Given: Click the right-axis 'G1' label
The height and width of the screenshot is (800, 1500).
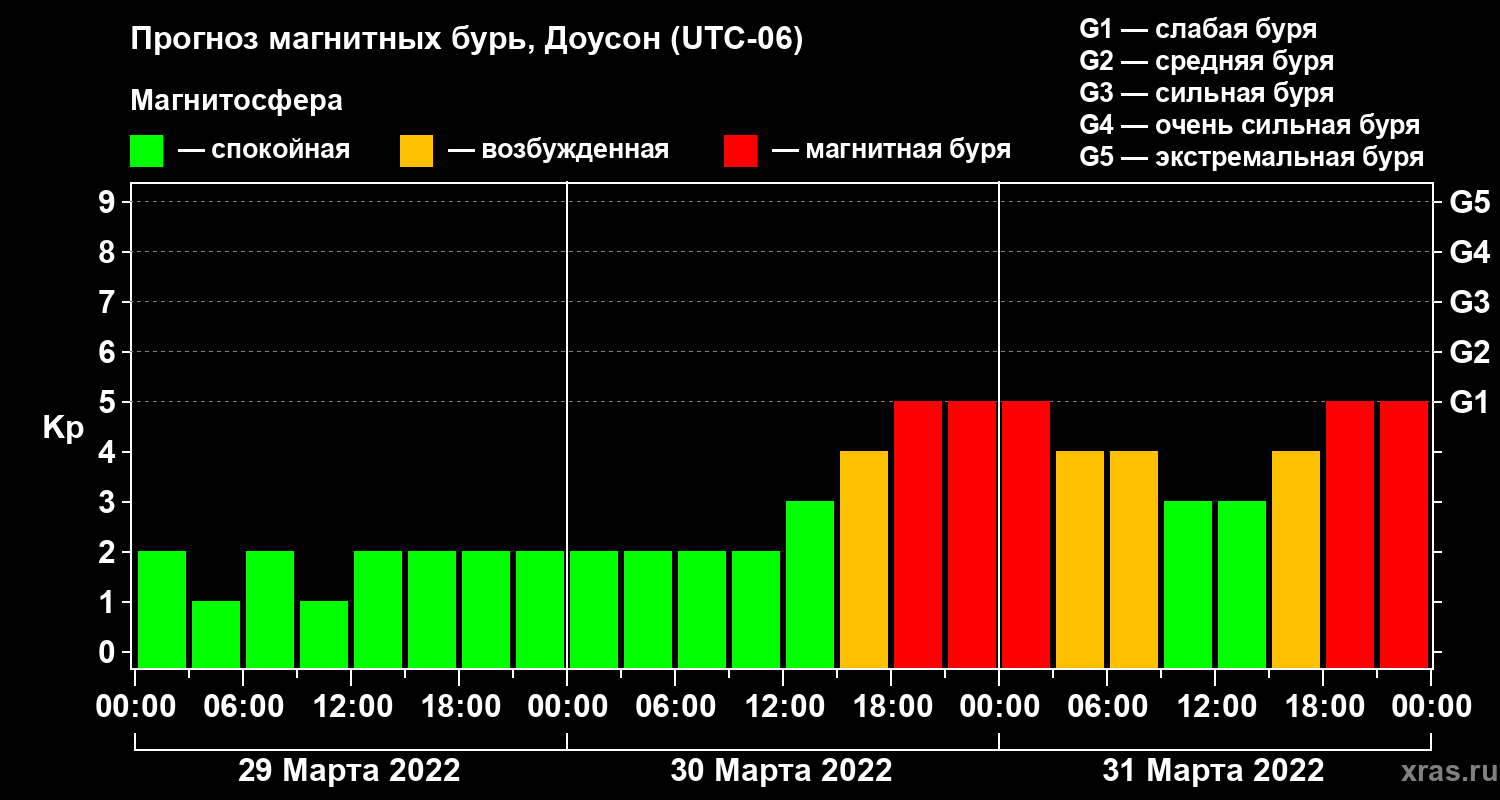Looking at the screenshot, I should click(1469, 403).
